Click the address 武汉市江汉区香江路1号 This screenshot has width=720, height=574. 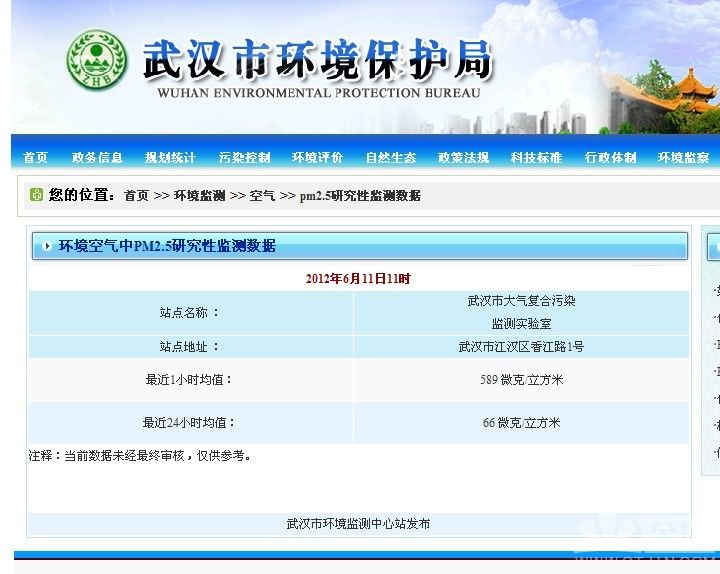point(521,347)
